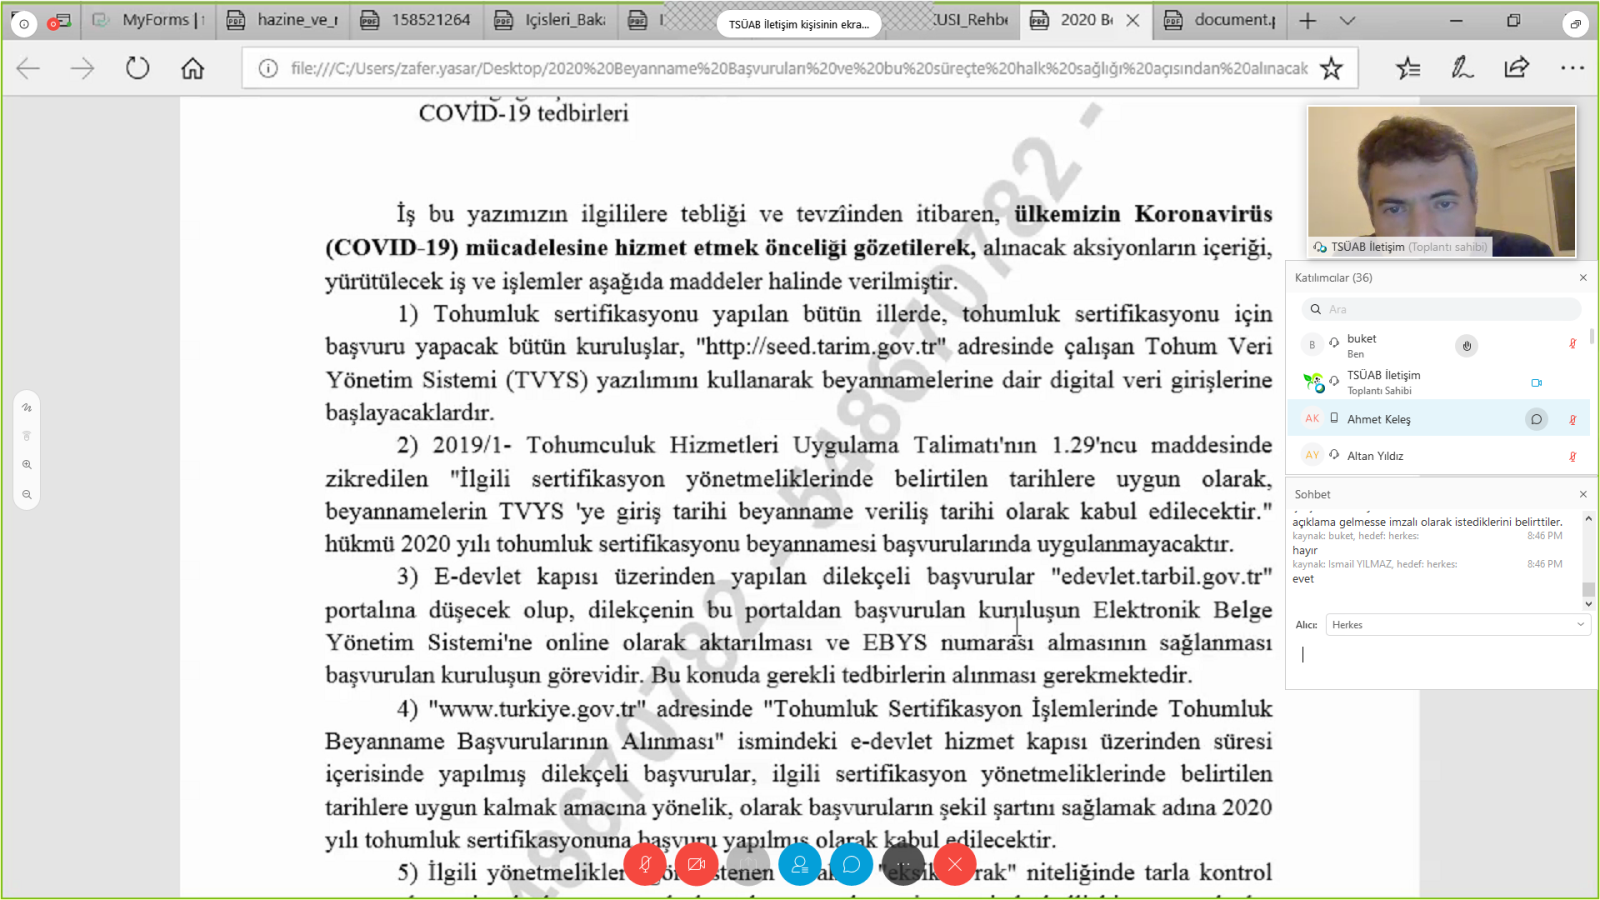Click muted microphone icon on buket row

point(1572,344)
